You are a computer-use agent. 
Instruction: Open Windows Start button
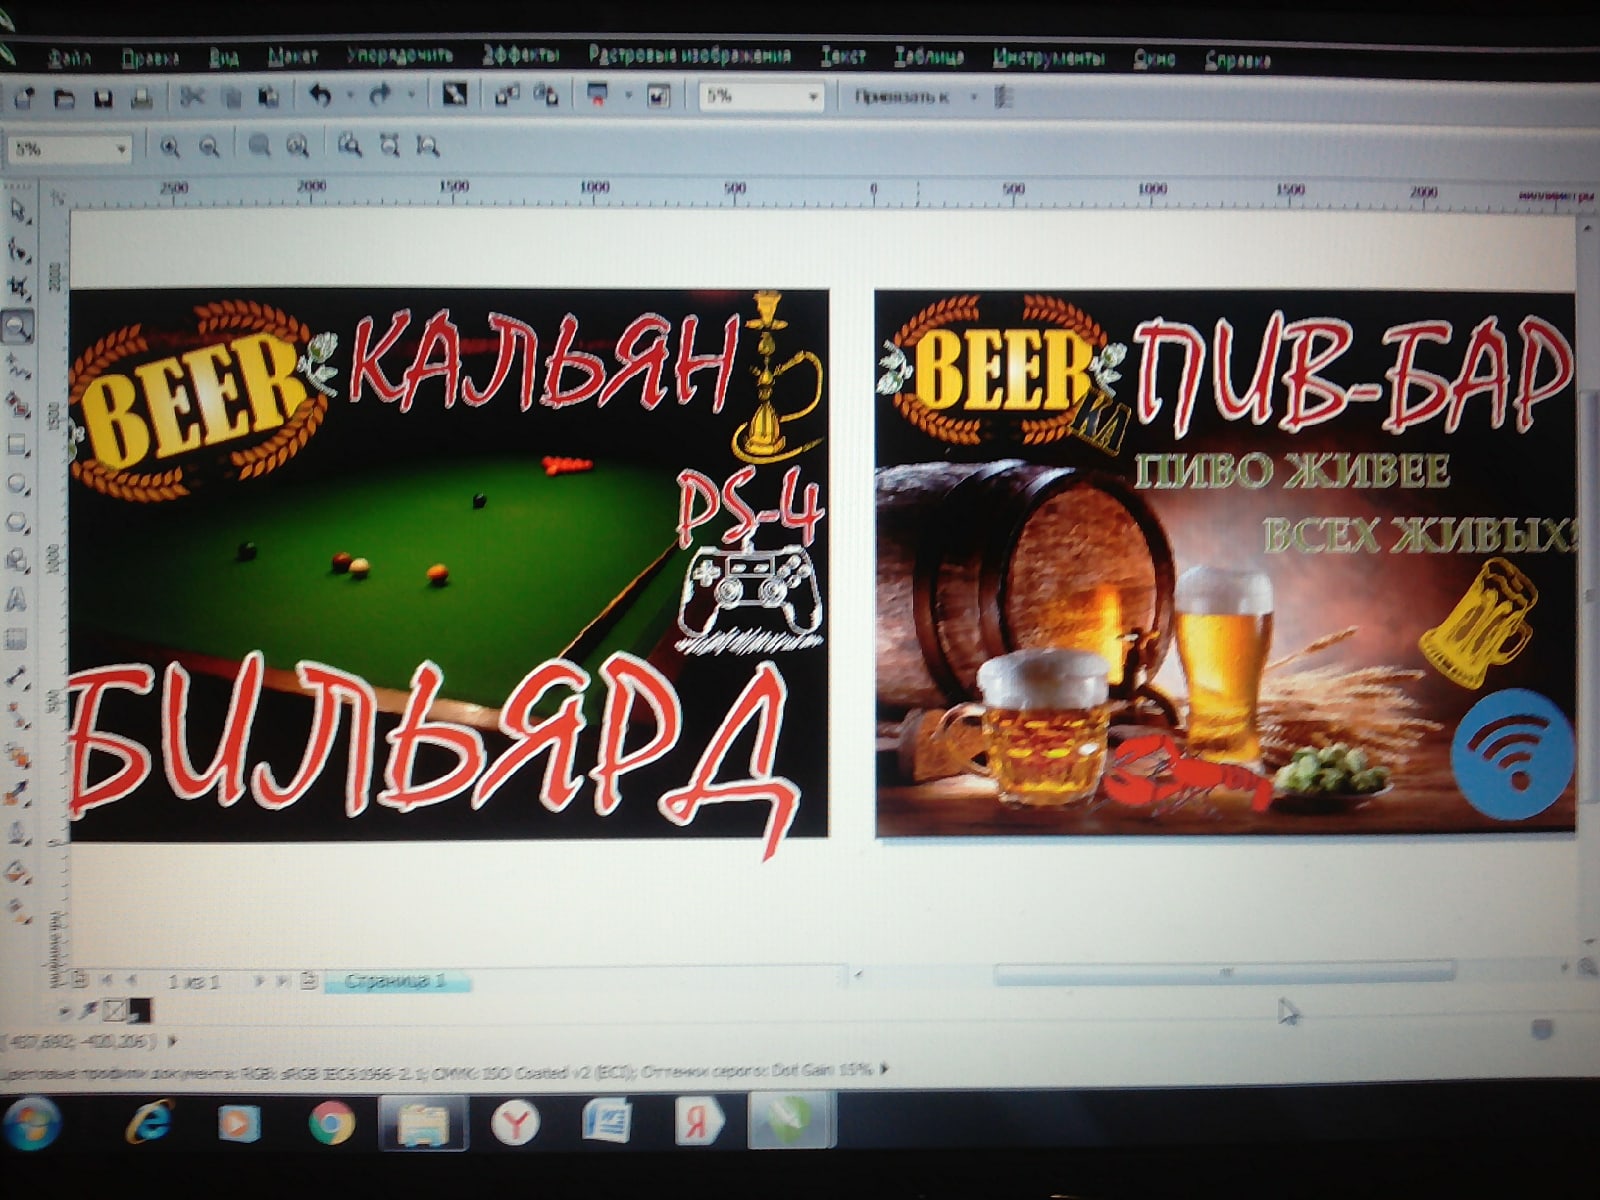31,1122
